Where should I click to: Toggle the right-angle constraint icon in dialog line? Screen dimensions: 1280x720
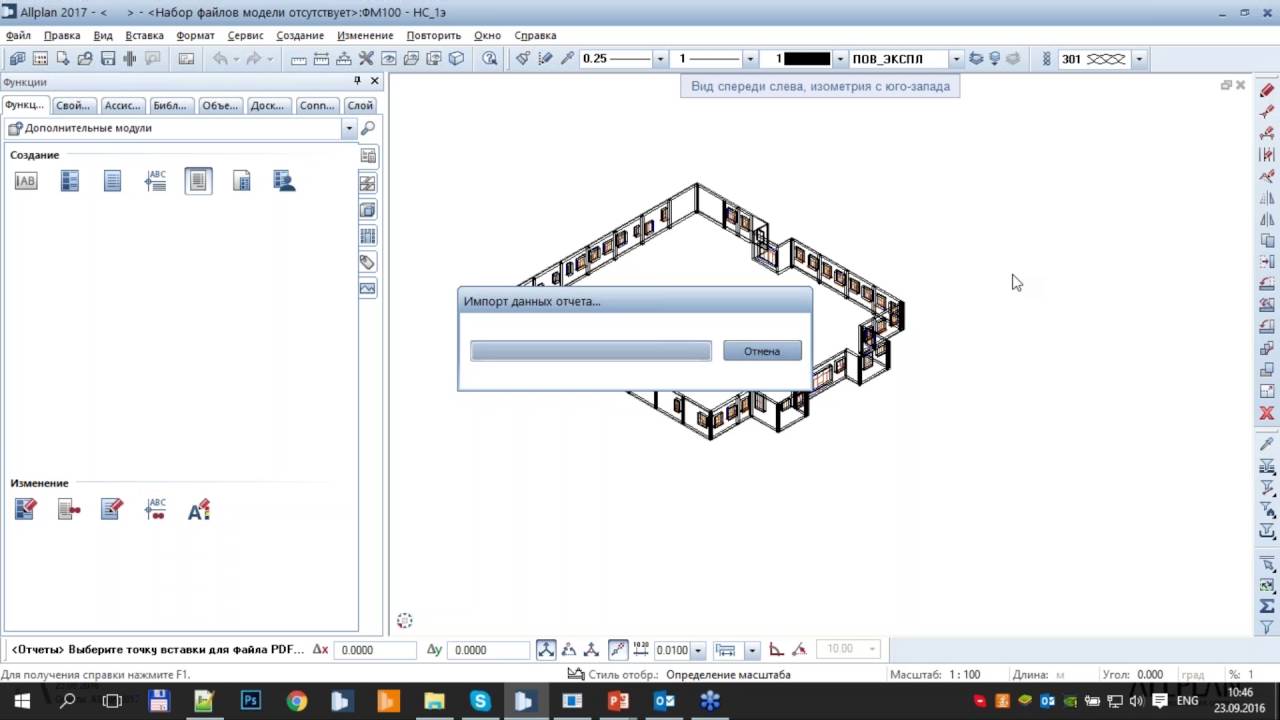click(776, 650)
